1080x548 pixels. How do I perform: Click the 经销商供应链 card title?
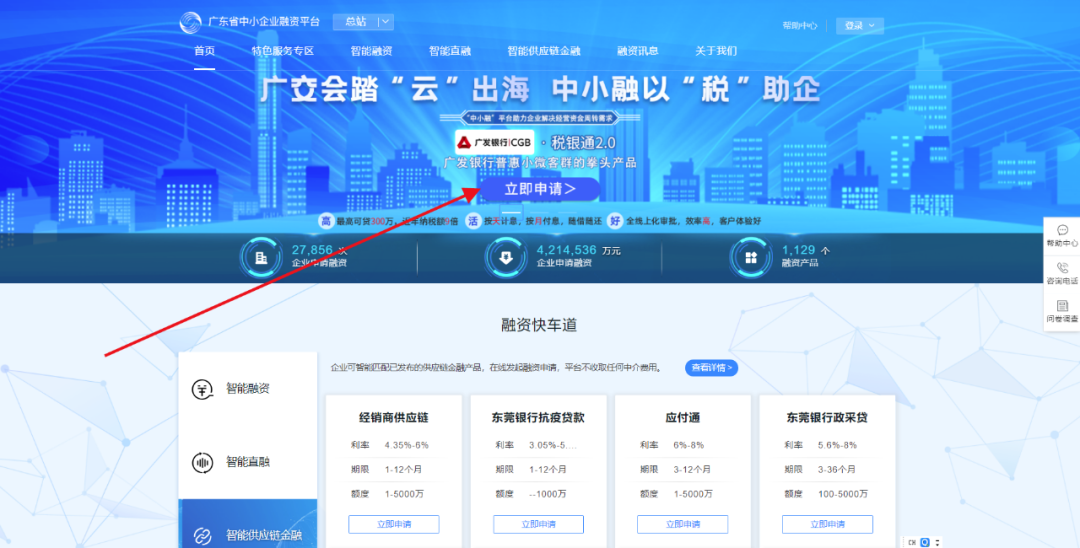pyautogui.click(x=394, y=418)
